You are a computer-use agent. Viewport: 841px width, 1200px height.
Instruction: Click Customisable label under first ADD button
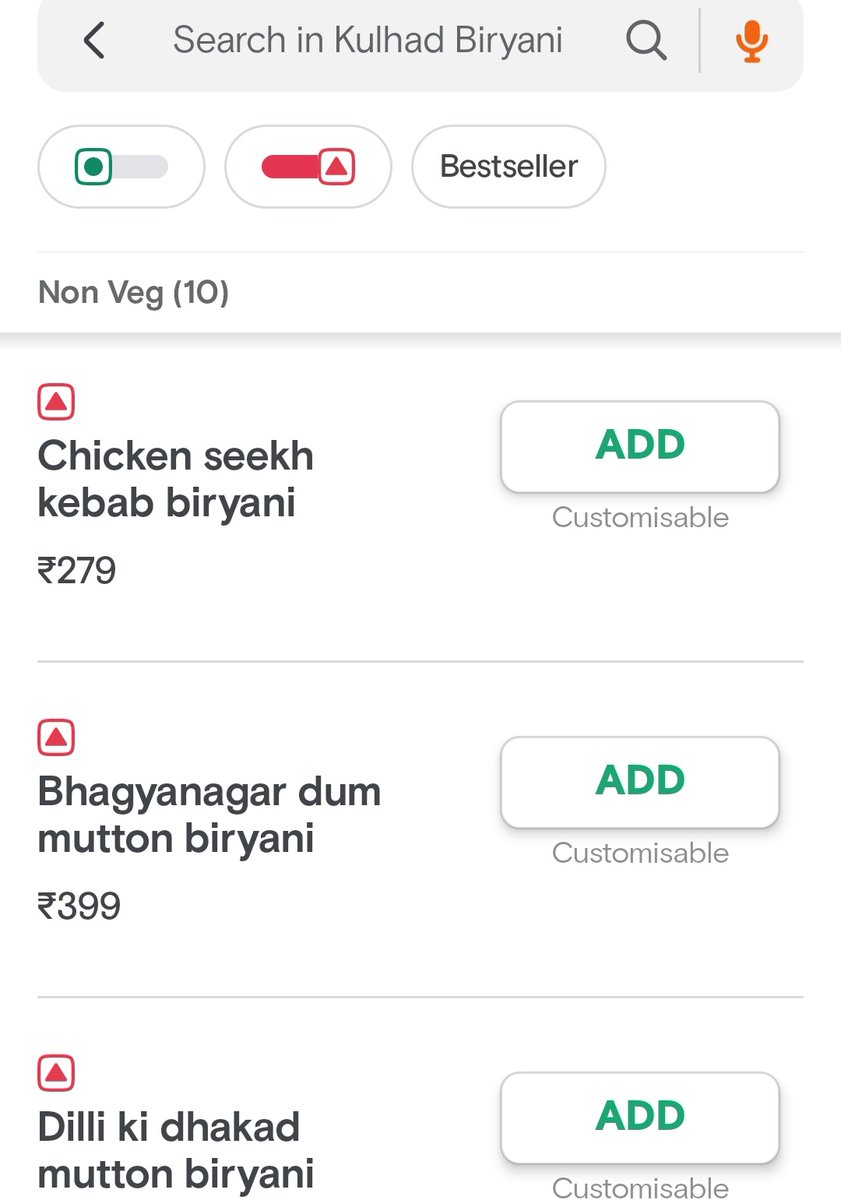coord(640,518)
